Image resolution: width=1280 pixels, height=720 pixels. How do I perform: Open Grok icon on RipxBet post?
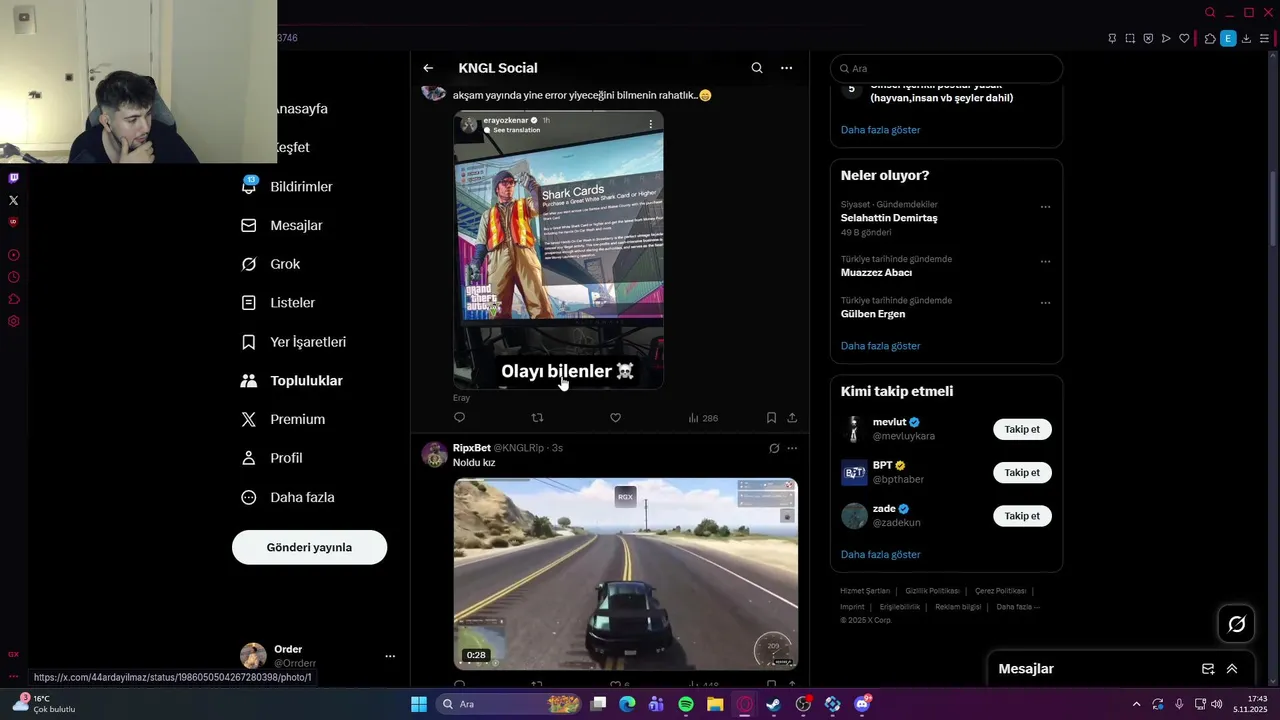point(774,448)
